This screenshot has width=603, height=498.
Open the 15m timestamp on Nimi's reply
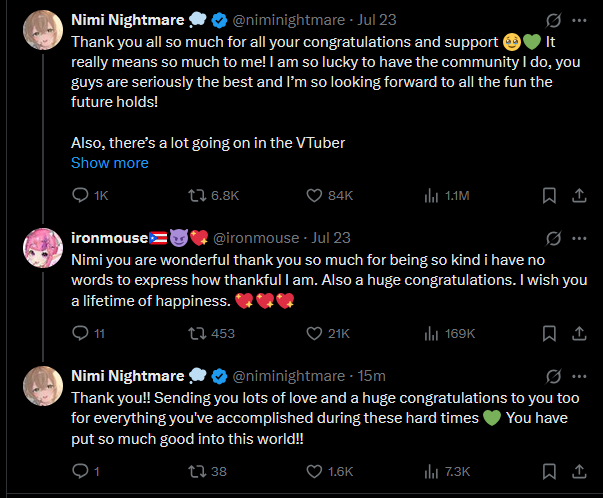pos(372,375)
